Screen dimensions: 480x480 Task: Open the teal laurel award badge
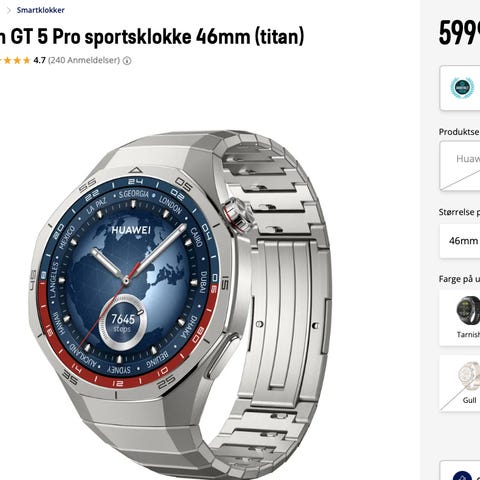coord(462,88)
